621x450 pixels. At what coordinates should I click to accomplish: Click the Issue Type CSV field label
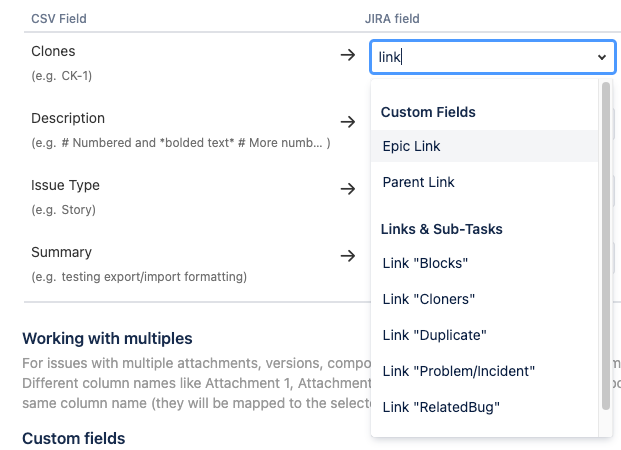(x=65, y=185)
